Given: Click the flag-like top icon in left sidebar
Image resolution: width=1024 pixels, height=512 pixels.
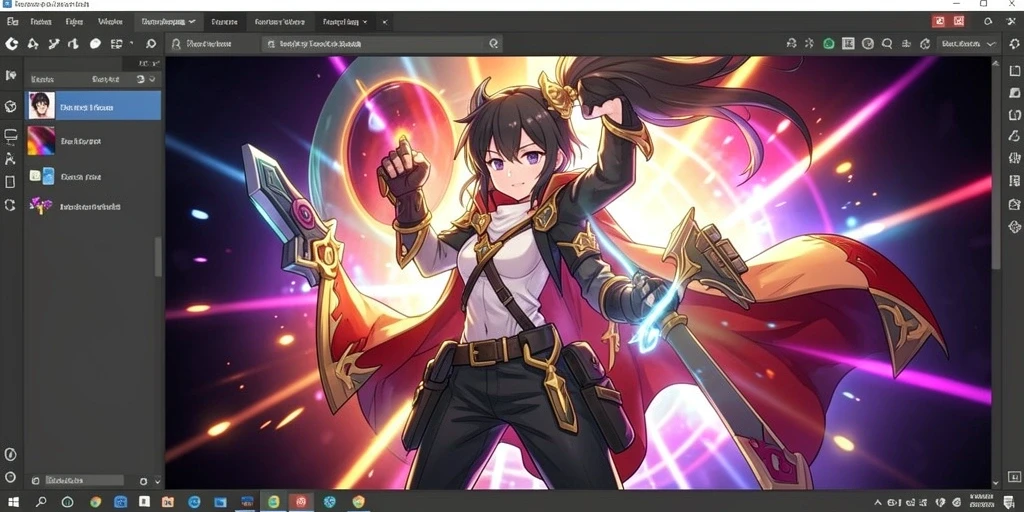Looking at the screenshot, I should 10,75.
